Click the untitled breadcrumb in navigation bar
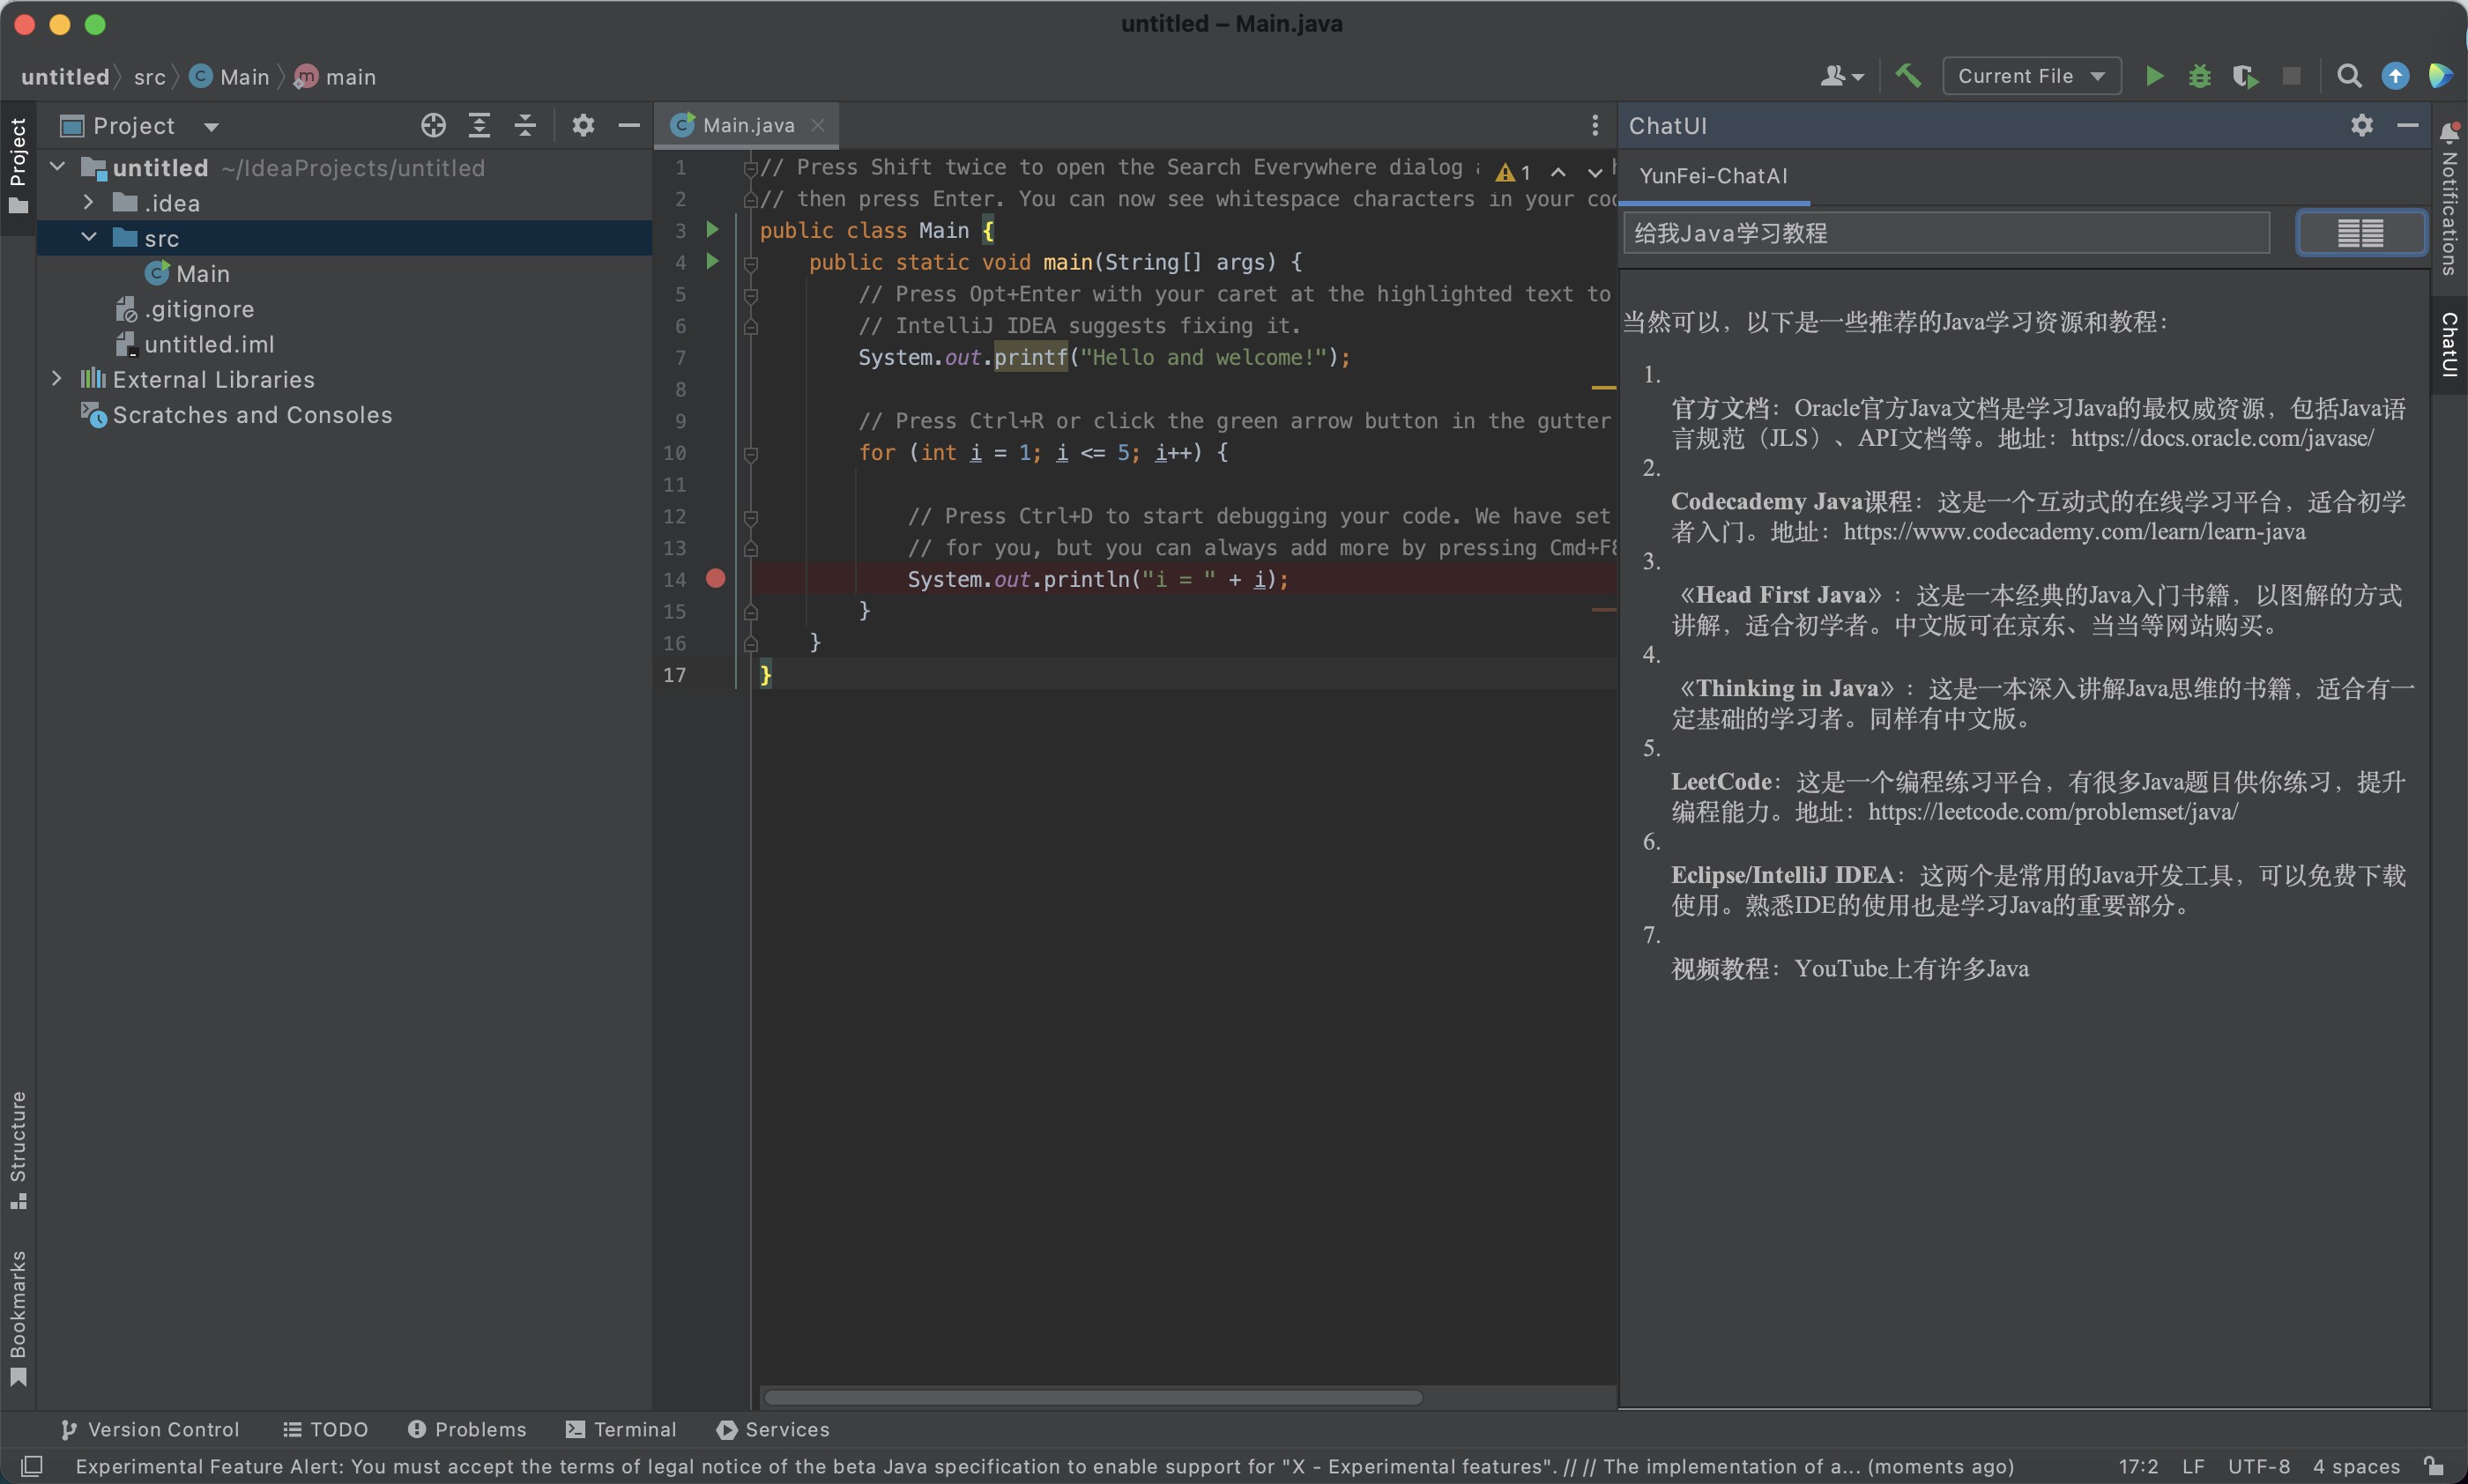 pyautogui.click(x=65, y=77)
